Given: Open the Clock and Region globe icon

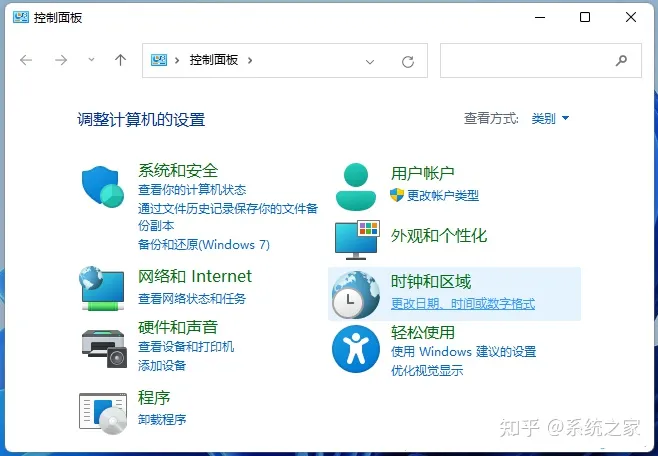Looking at the screenshot, I should (356, 294).
